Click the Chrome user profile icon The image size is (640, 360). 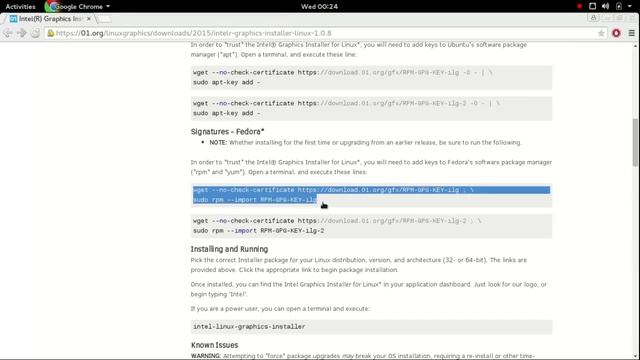point(593,18)
